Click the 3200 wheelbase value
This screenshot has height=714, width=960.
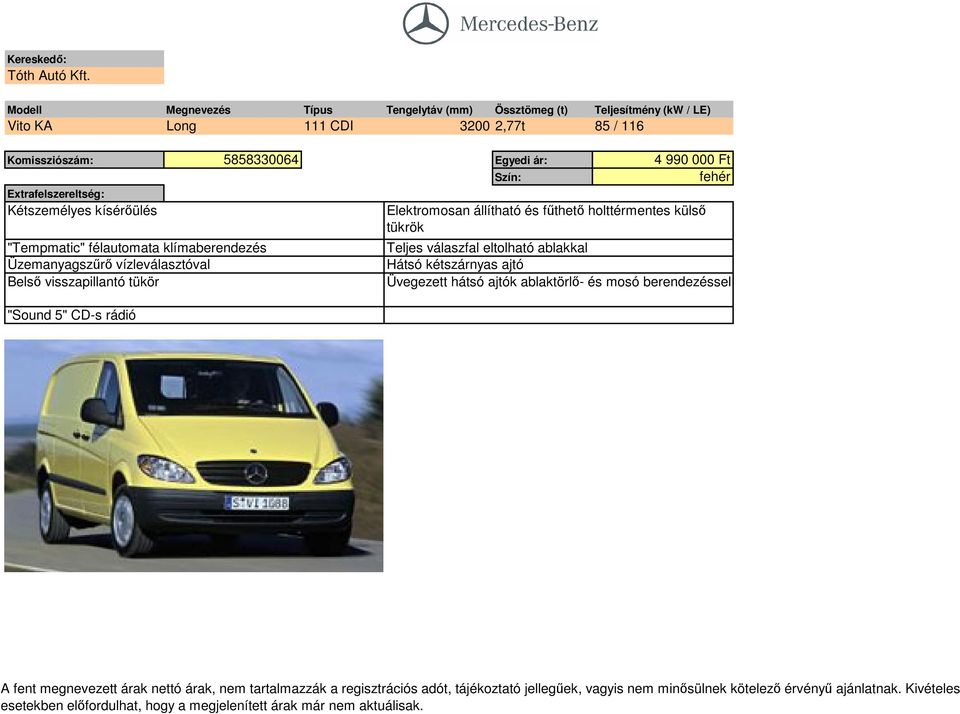point(474,126)
